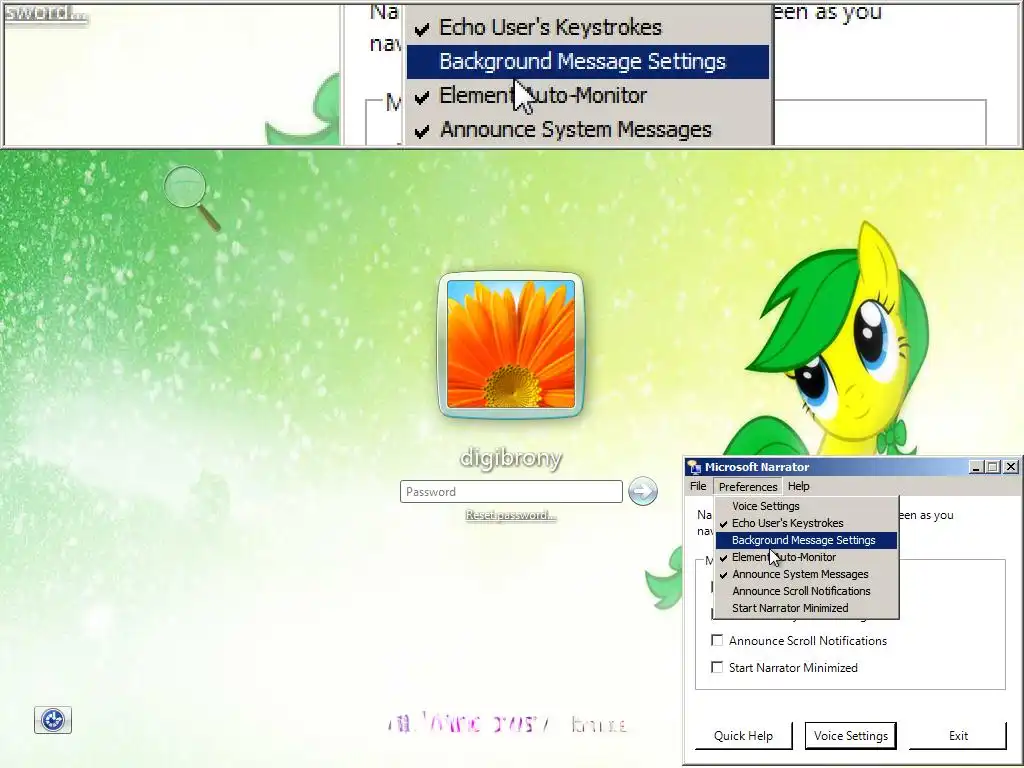Maximize the Microsoft Narrator window
The width and height of the screenshot is (1024, 768).
(993, 467)
